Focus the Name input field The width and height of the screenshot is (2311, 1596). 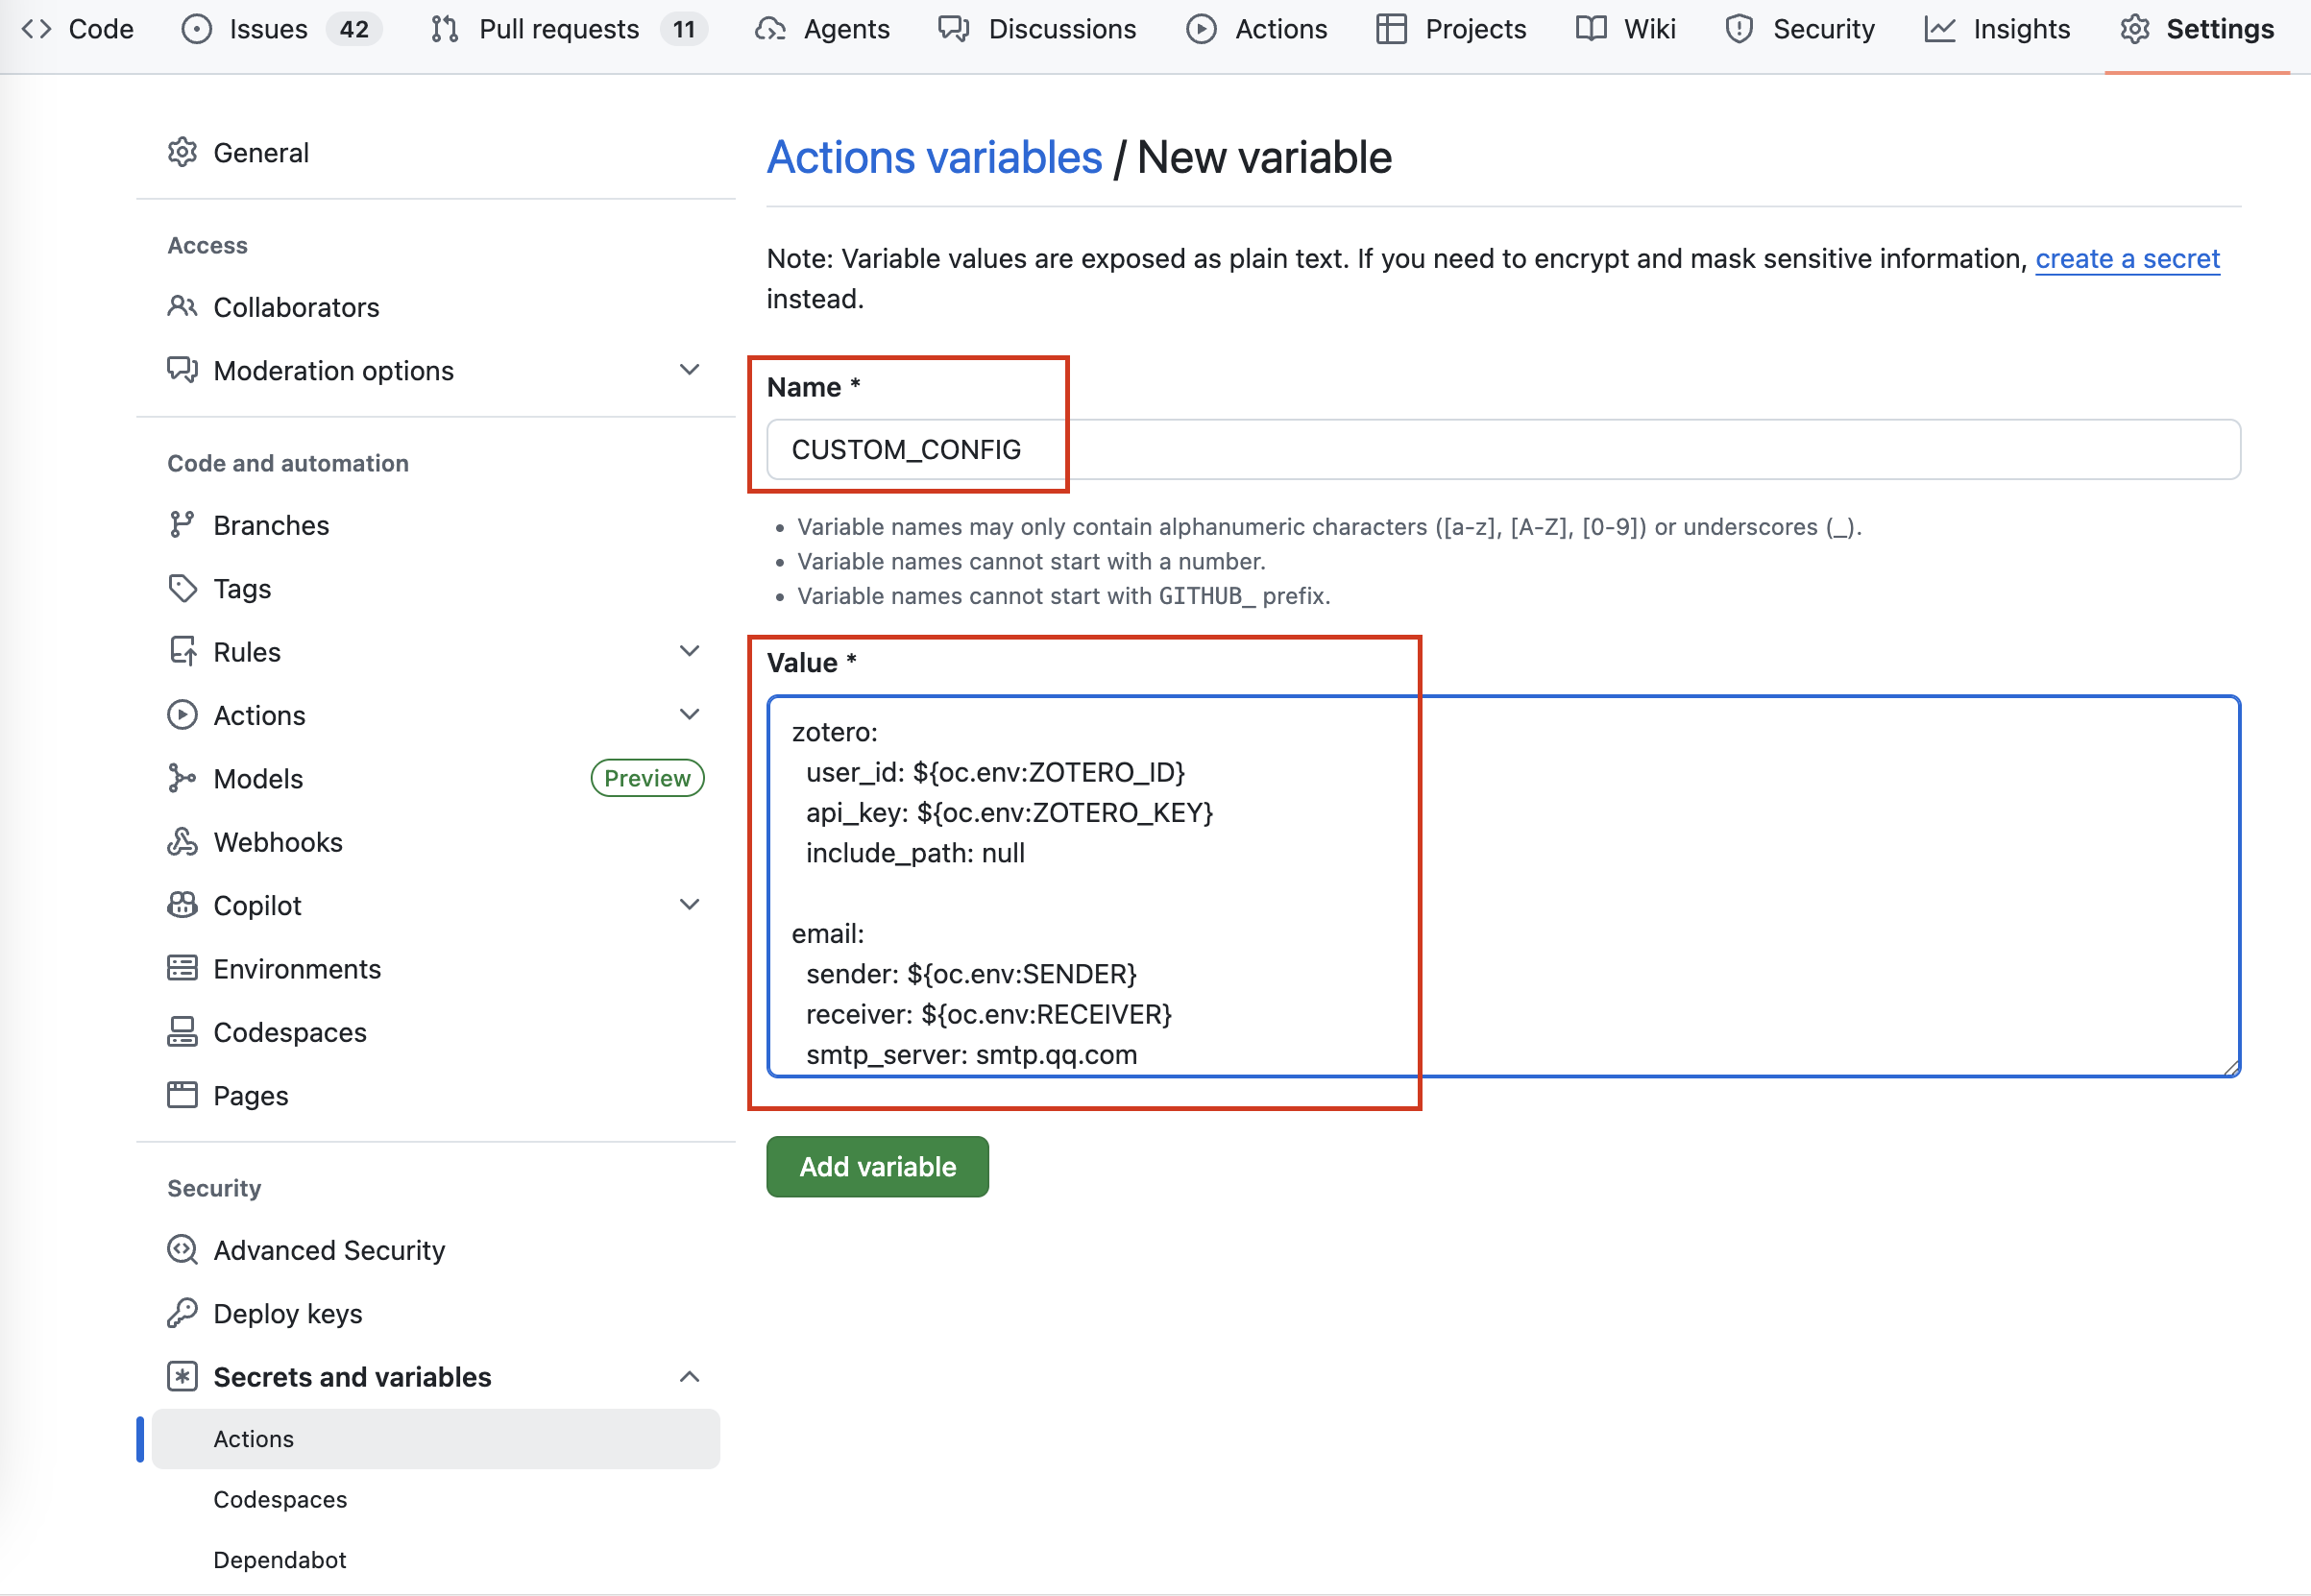point(1503,449)
